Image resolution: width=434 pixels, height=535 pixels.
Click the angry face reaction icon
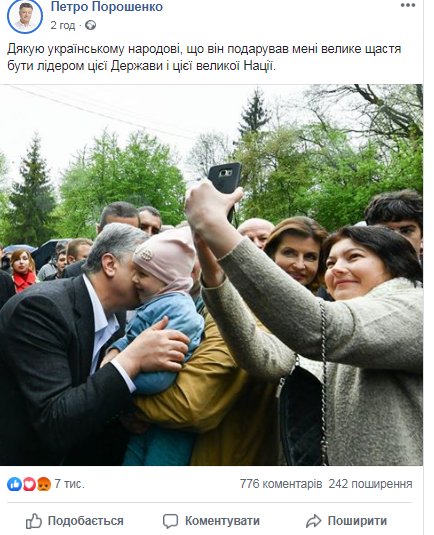click(x=44, y=484)
